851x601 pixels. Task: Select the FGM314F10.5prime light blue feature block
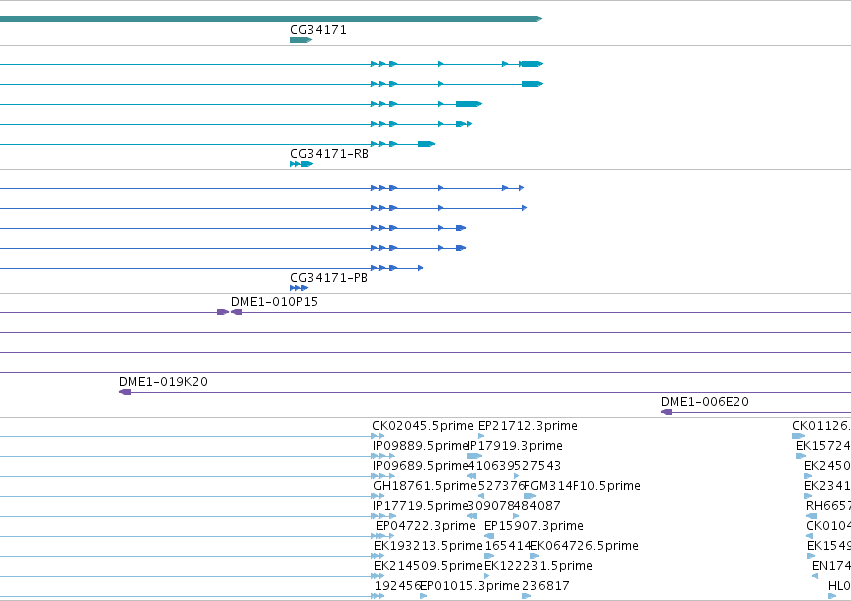pos(530,496)
